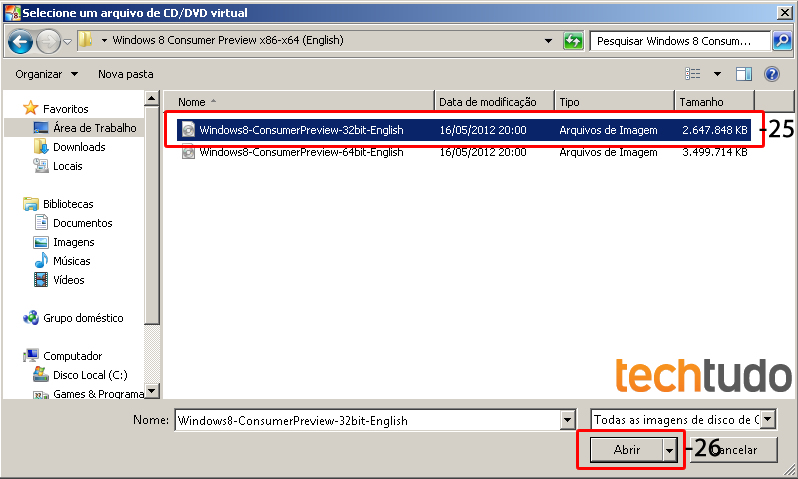Viewport: 798px width, 479px height.
Task: Click the Músicas note icon
Action: pyautogui.click(x=41, y=261)
